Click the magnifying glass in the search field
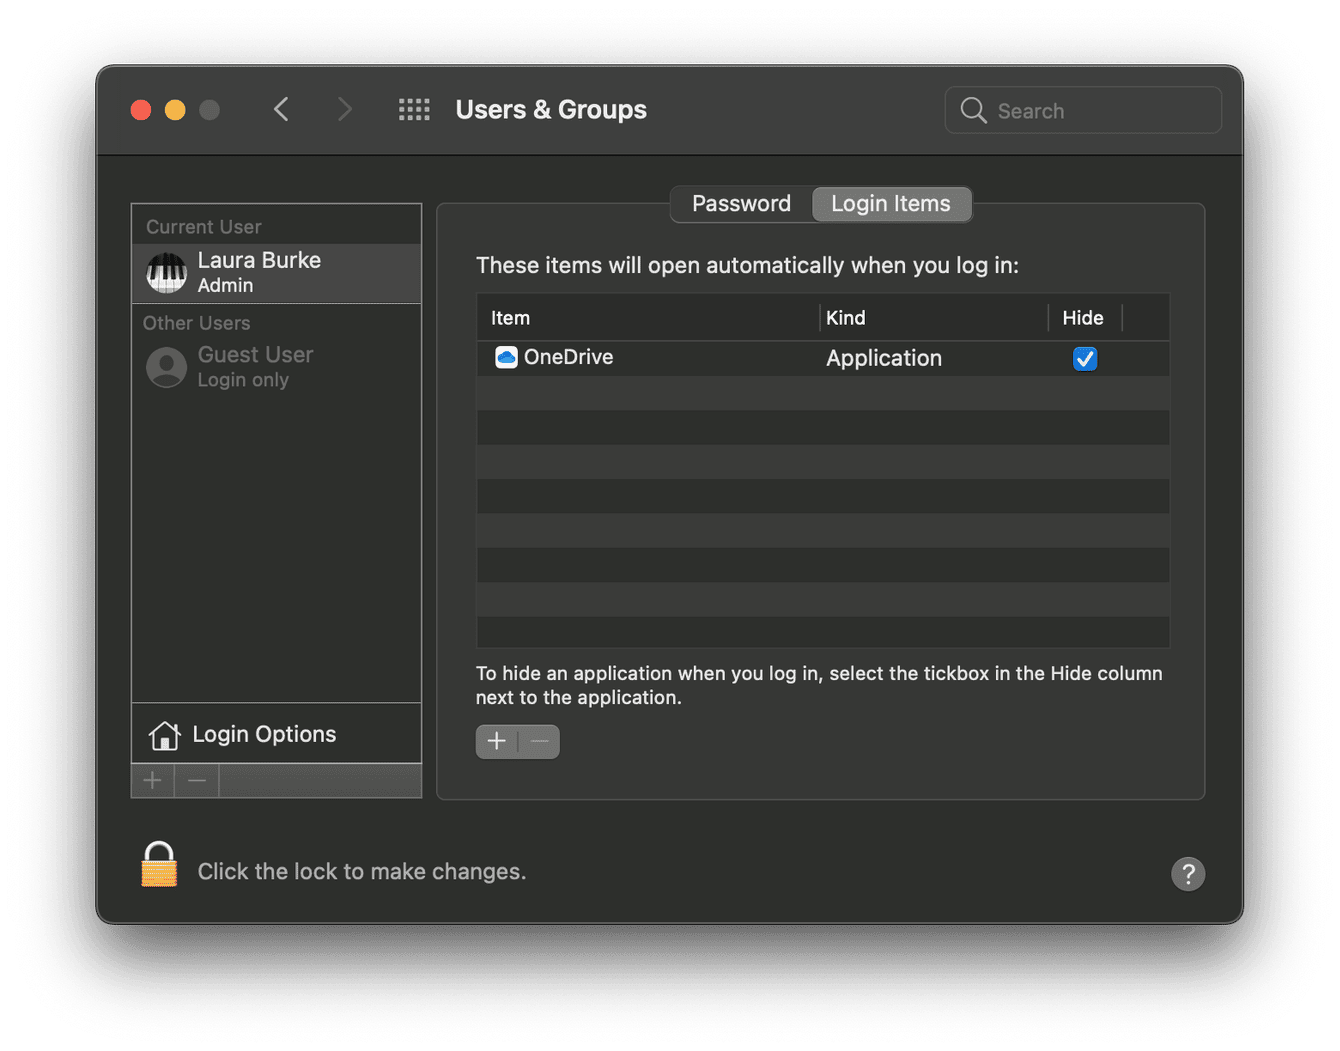The height and width of the screenshot is (1051, 1340). pos(972,111)
